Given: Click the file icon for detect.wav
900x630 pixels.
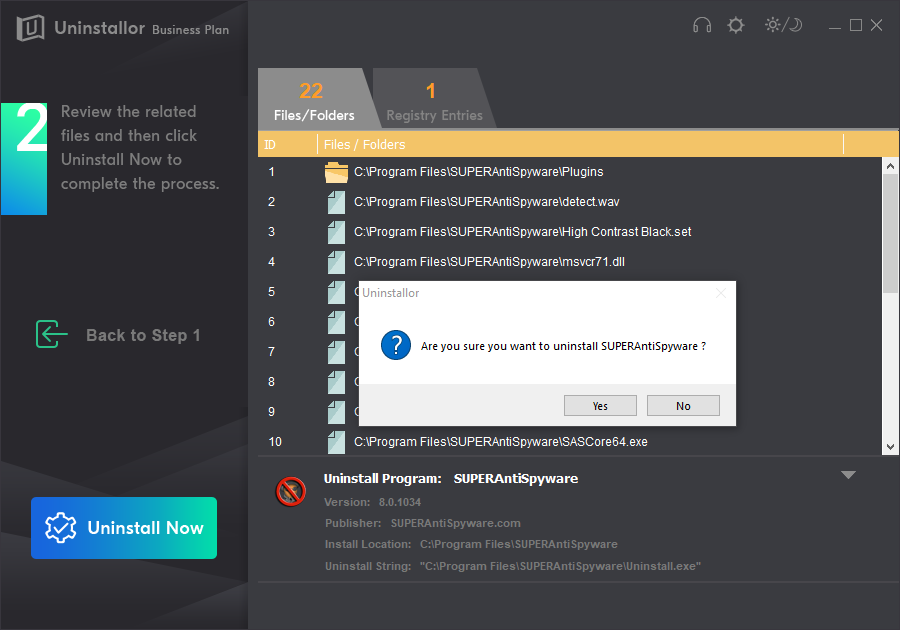Looking at the screenshot, I should click(336, 202).
